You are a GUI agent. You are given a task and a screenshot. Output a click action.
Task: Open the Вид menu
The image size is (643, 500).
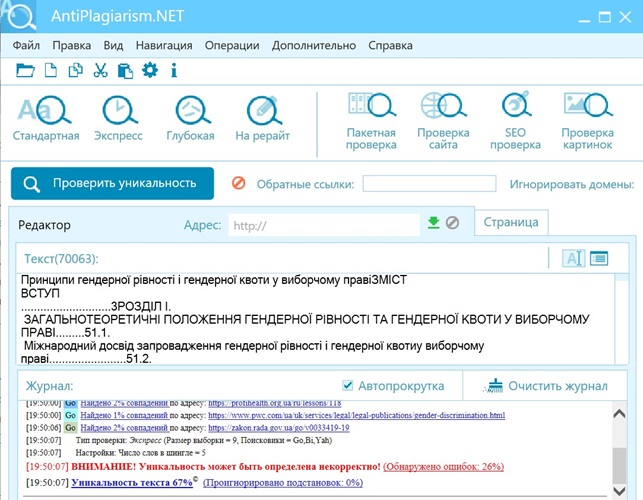113,45
